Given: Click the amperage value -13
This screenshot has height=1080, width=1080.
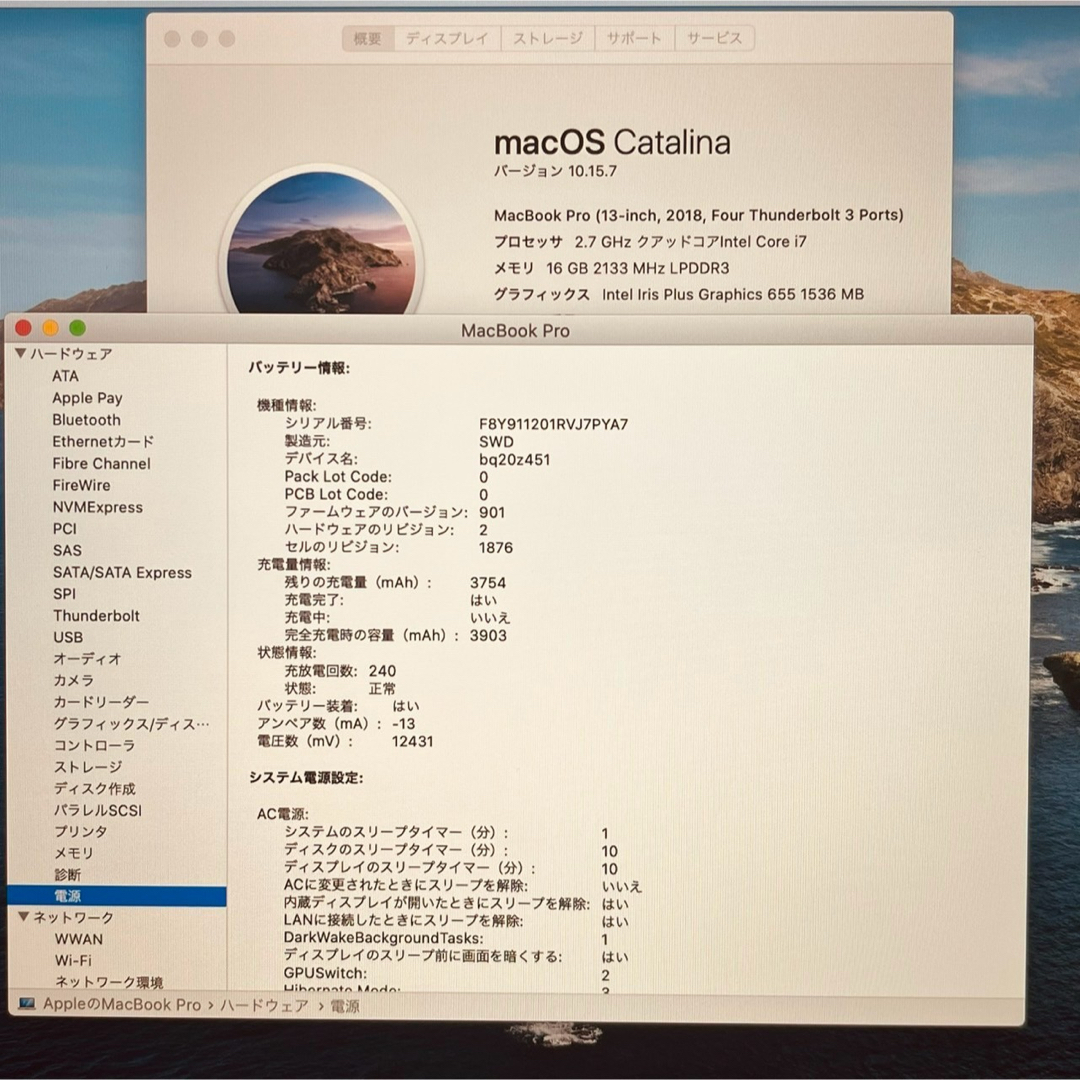Looking at the screenshot, I should 404,724.
